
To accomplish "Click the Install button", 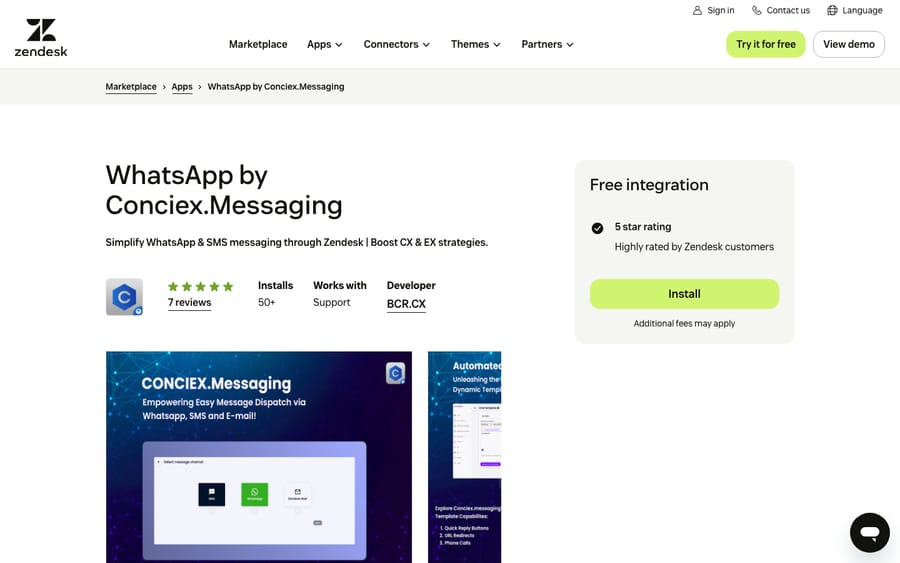I will 684,294.
